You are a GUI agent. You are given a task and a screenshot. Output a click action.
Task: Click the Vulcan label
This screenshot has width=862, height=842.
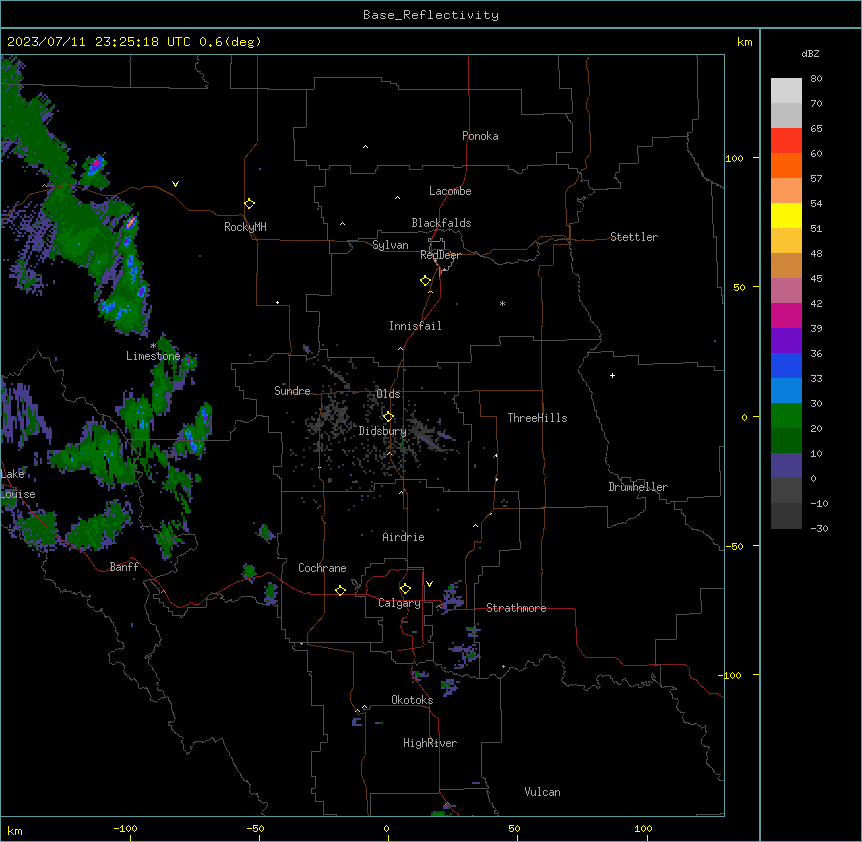(542, 792)
